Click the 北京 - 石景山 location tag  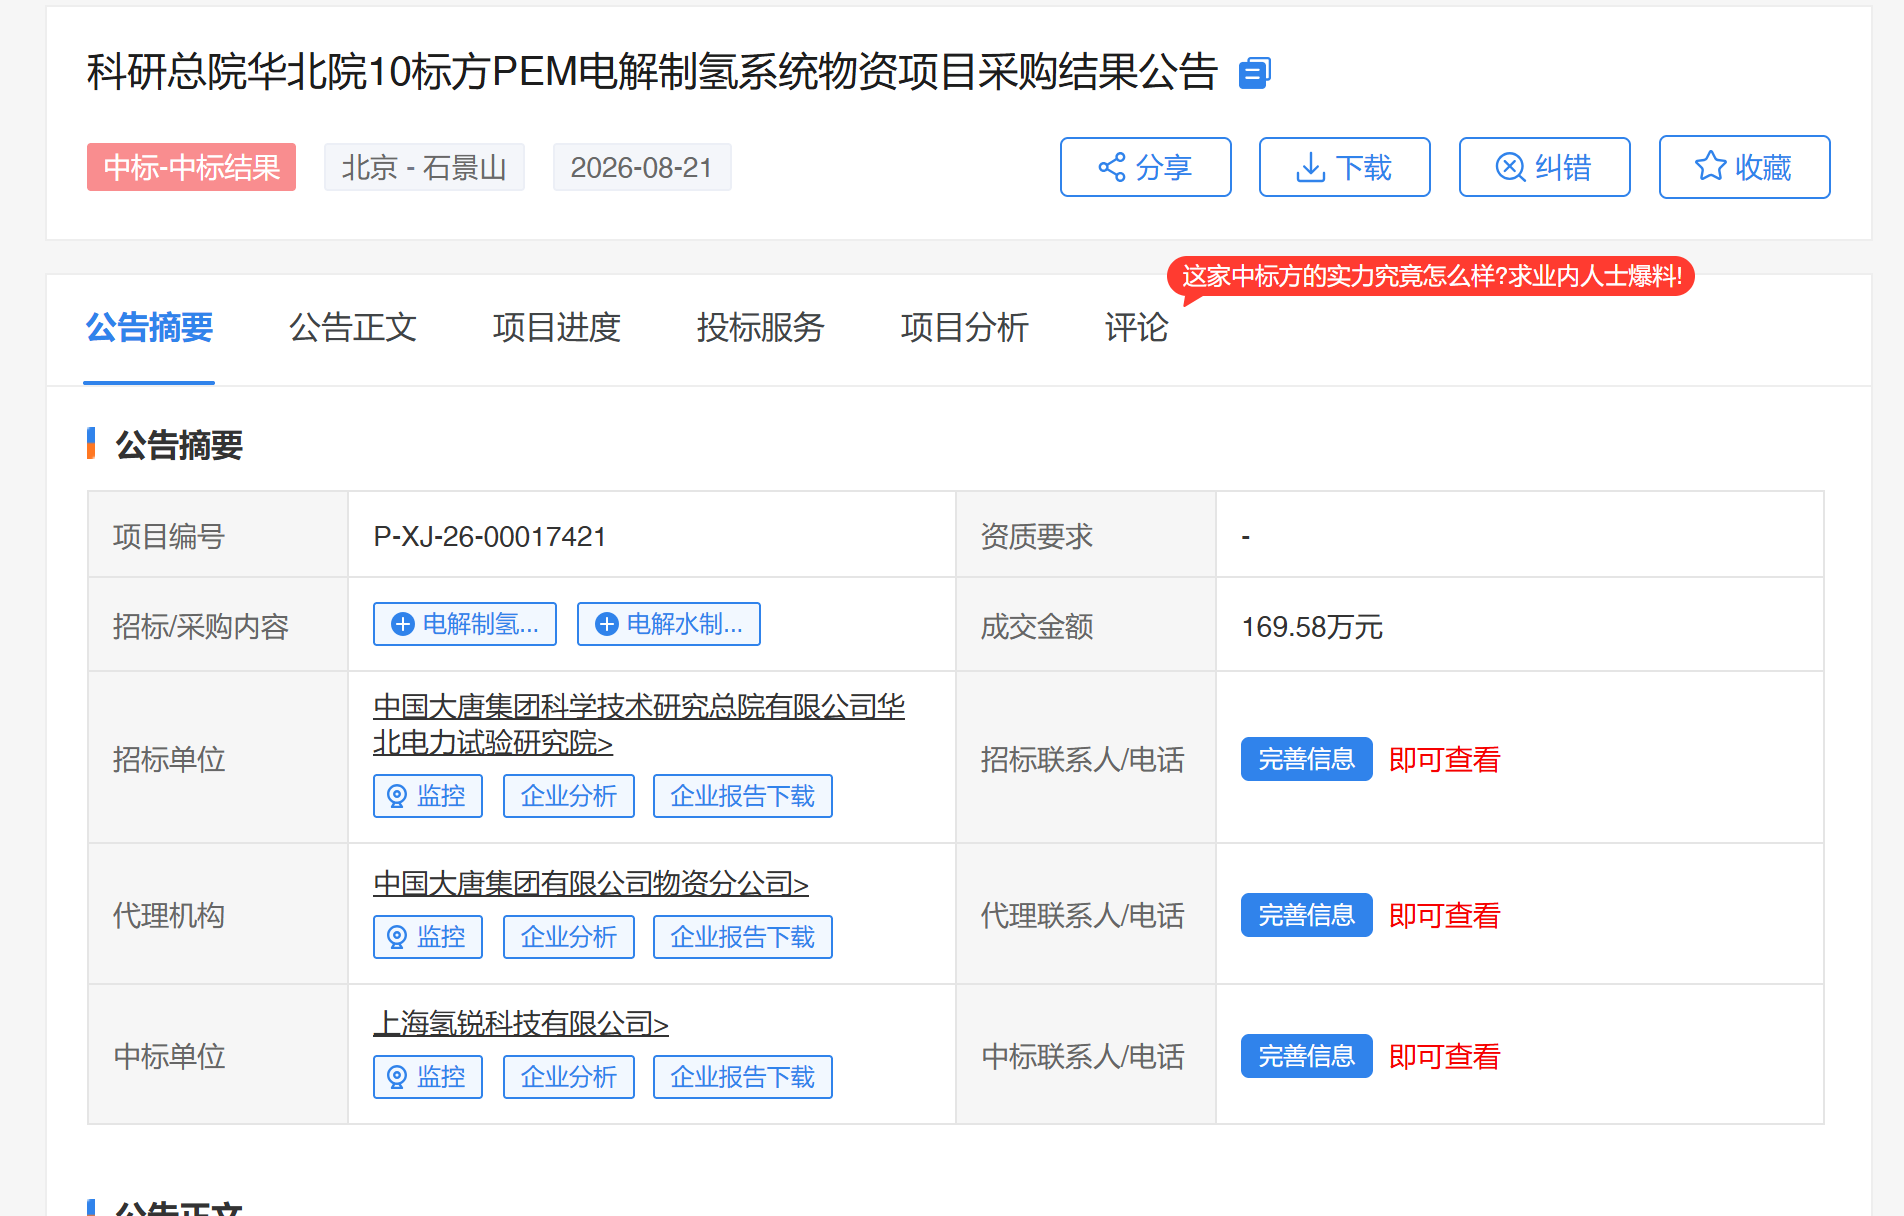(x=424, y=167)
